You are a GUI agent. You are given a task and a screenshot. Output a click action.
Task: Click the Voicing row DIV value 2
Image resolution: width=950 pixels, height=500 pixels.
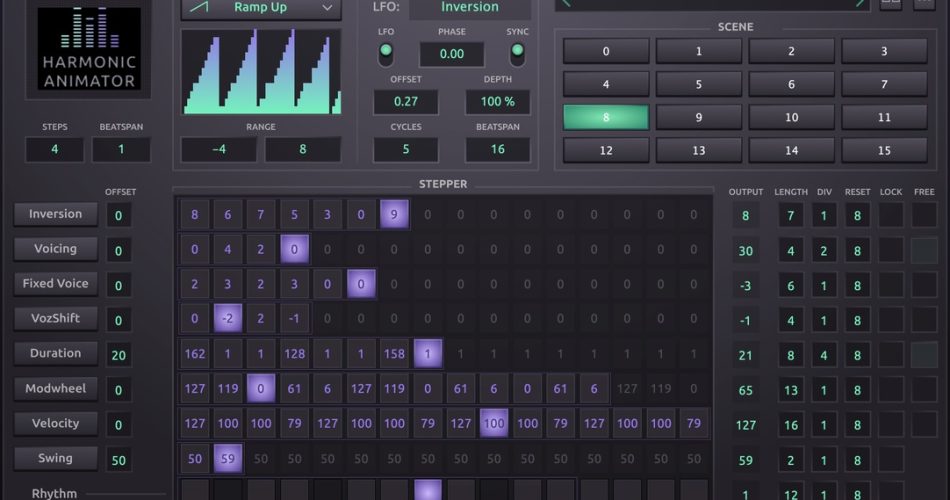(x=824, y=250)
